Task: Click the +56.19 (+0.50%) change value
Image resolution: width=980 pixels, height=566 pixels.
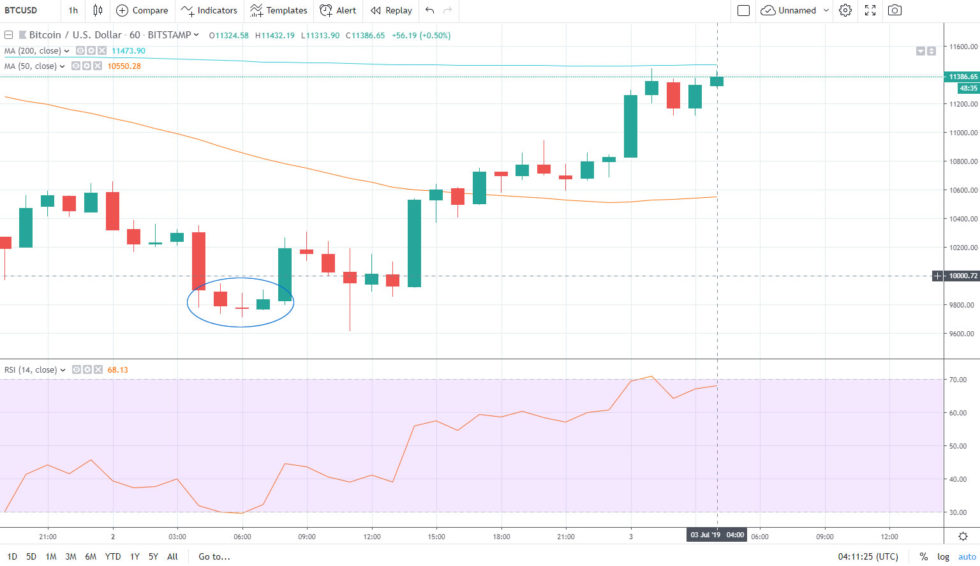Action: point(421,35)
